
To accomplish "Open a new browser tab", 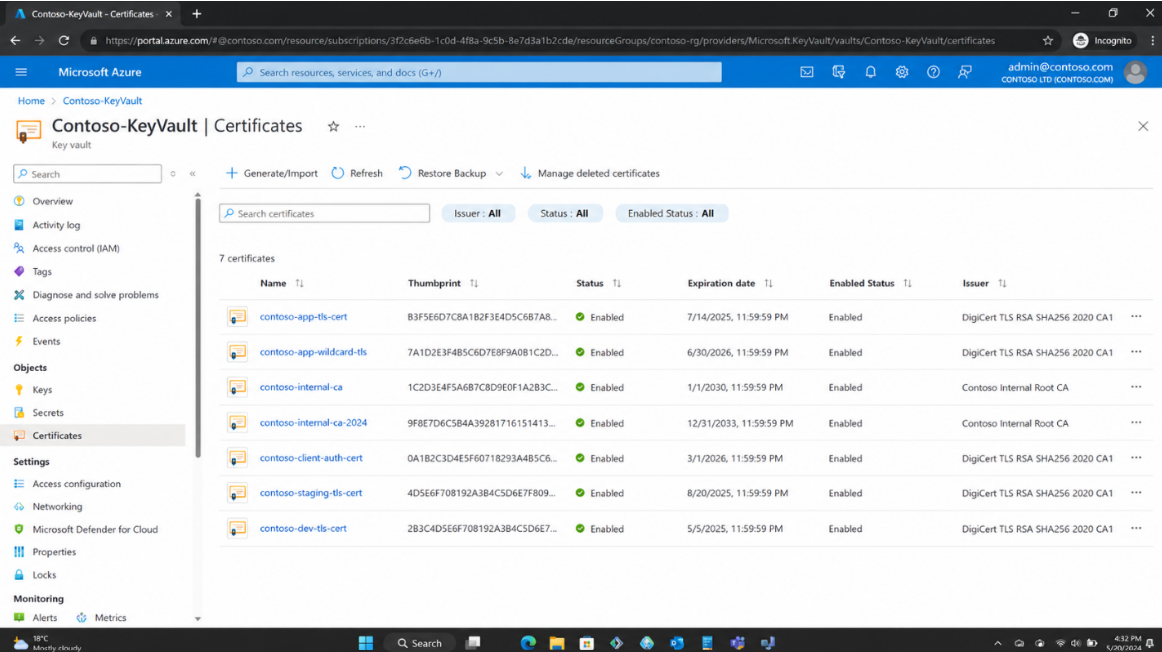I will [x=196, y=14].
